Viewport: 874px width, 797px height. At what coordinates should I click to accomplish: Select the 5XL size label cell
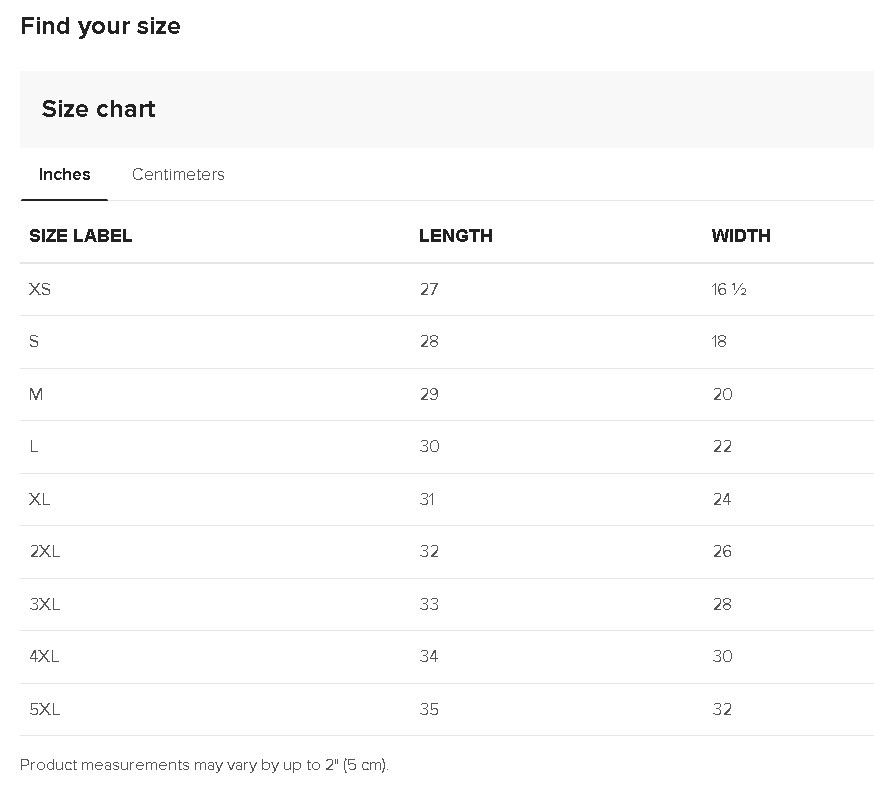(x=45, y=709)
